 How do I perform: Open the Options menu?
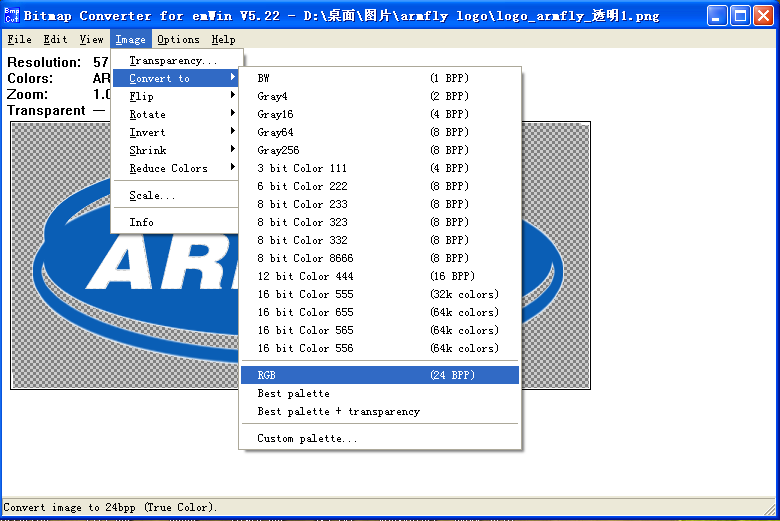tap(178, 39)
